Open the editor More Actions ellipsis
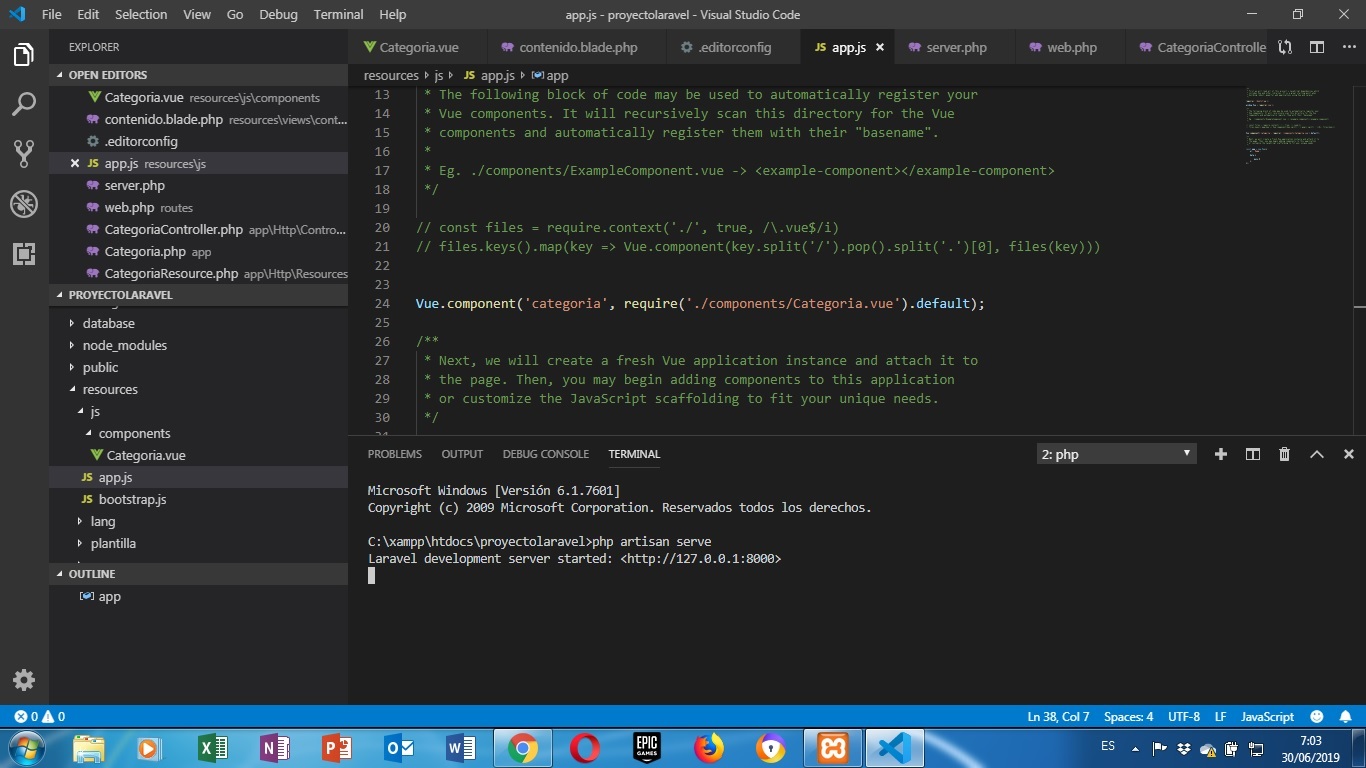The width and height of the screenshot is (1366, 768). coord(1348,47)
